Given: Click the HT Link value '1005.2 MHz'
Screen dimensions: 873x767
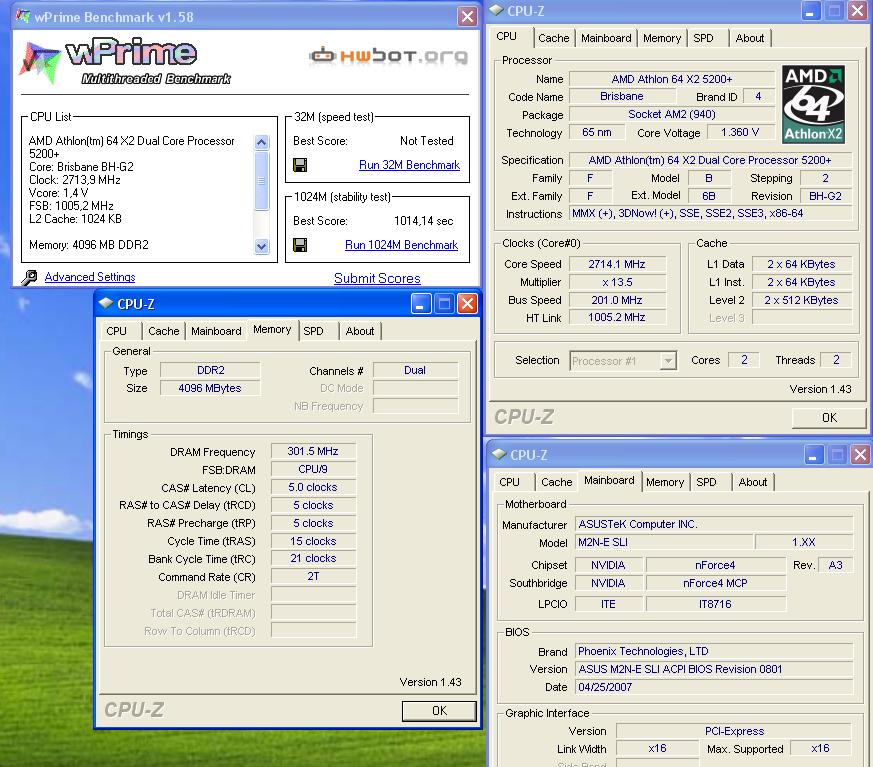Looking at the screenshot, I should coord(617,317).
